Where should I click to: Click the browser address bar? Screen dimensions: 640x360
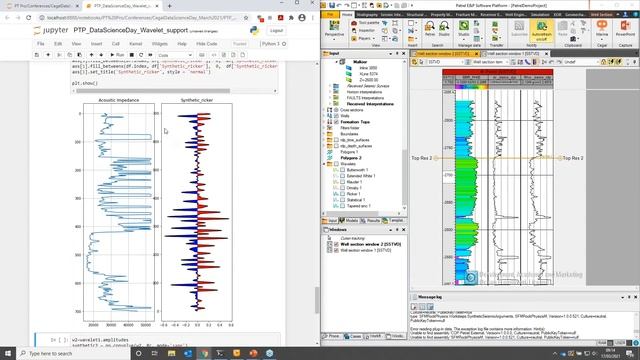141,18
